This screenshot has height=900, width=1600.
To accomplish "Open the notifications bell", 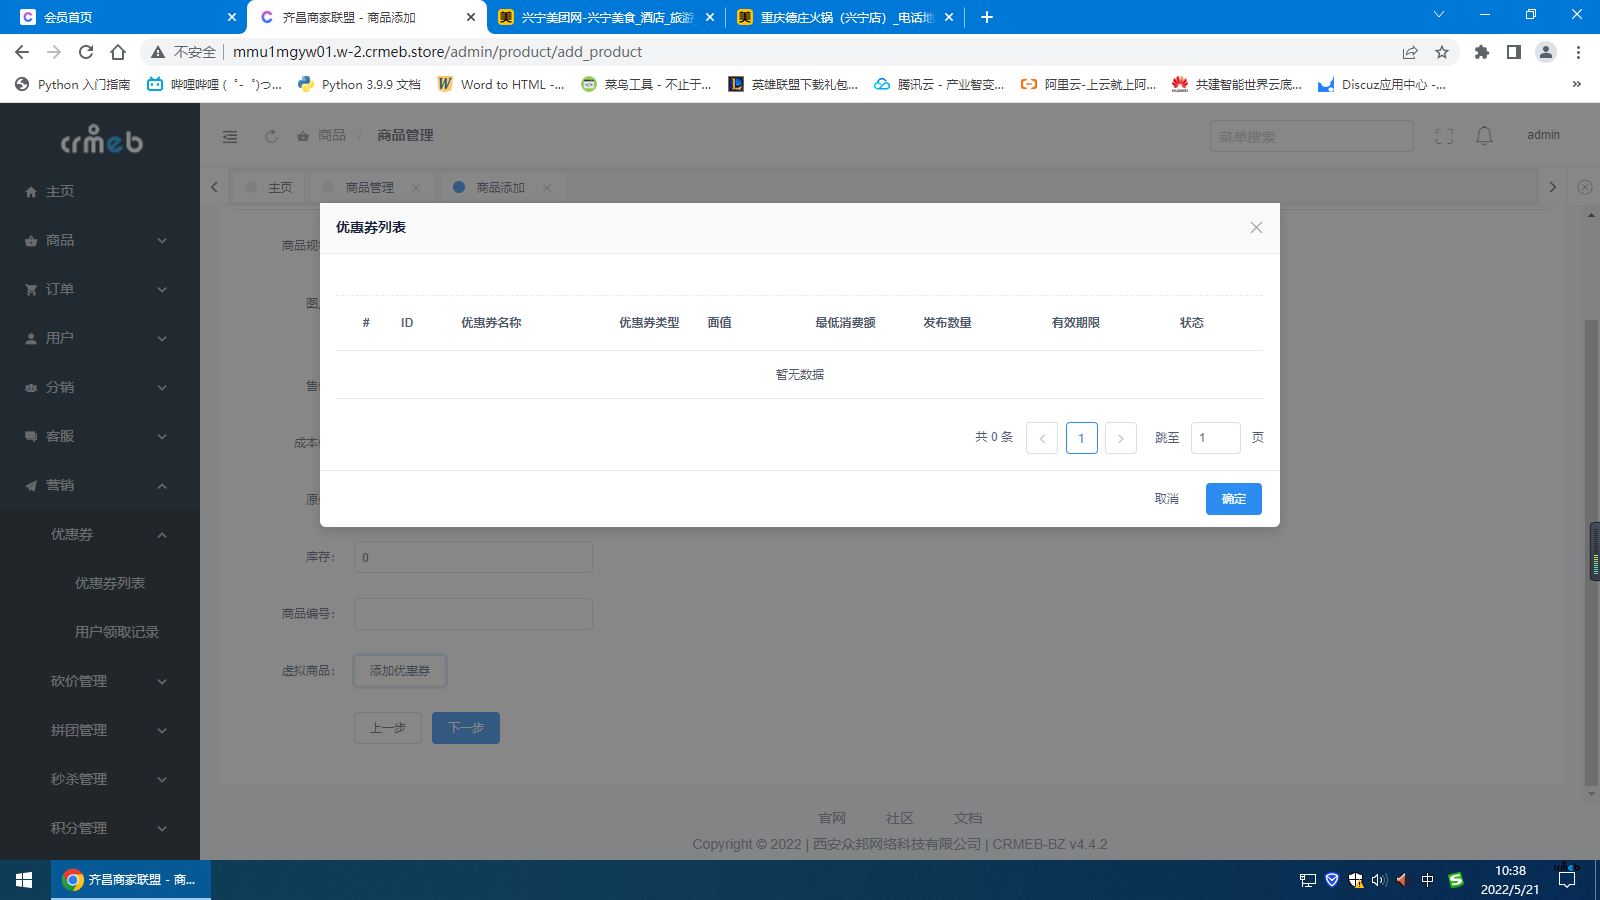I will [1485, 136].
